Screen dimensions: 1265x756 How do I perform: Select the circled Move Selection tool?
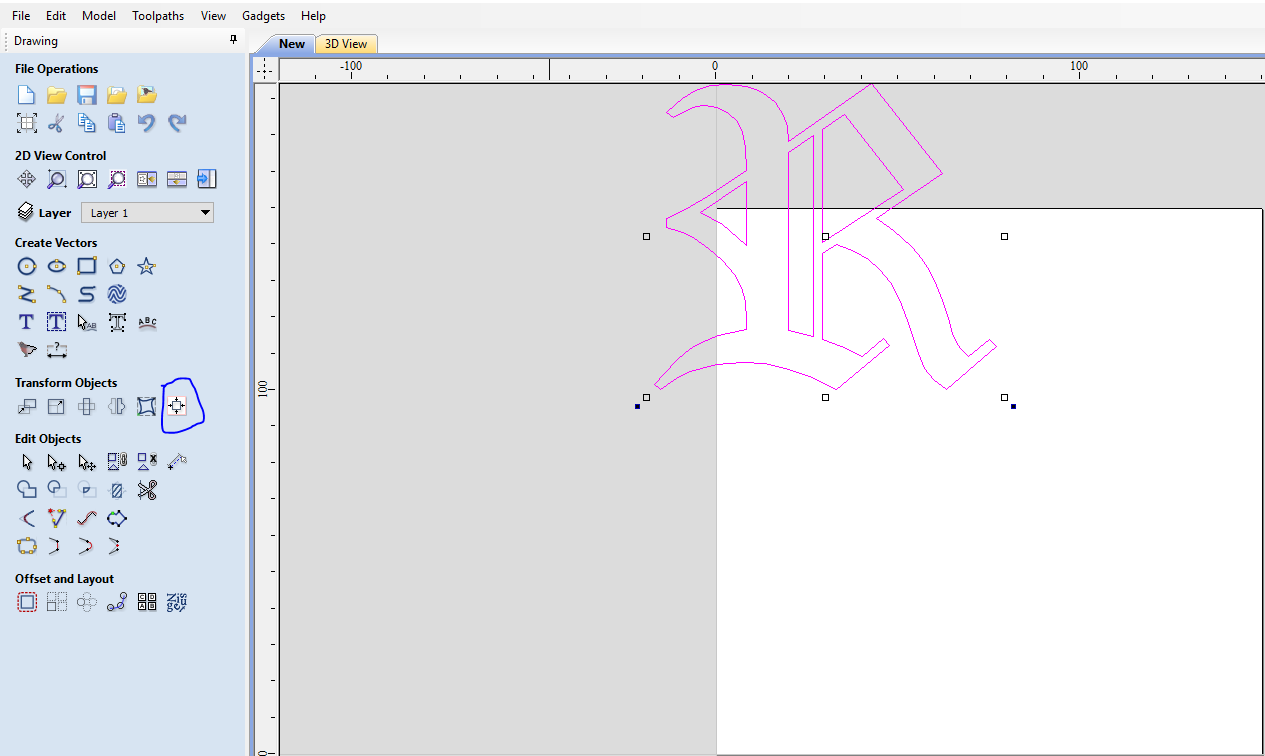(x=177, y=406)
